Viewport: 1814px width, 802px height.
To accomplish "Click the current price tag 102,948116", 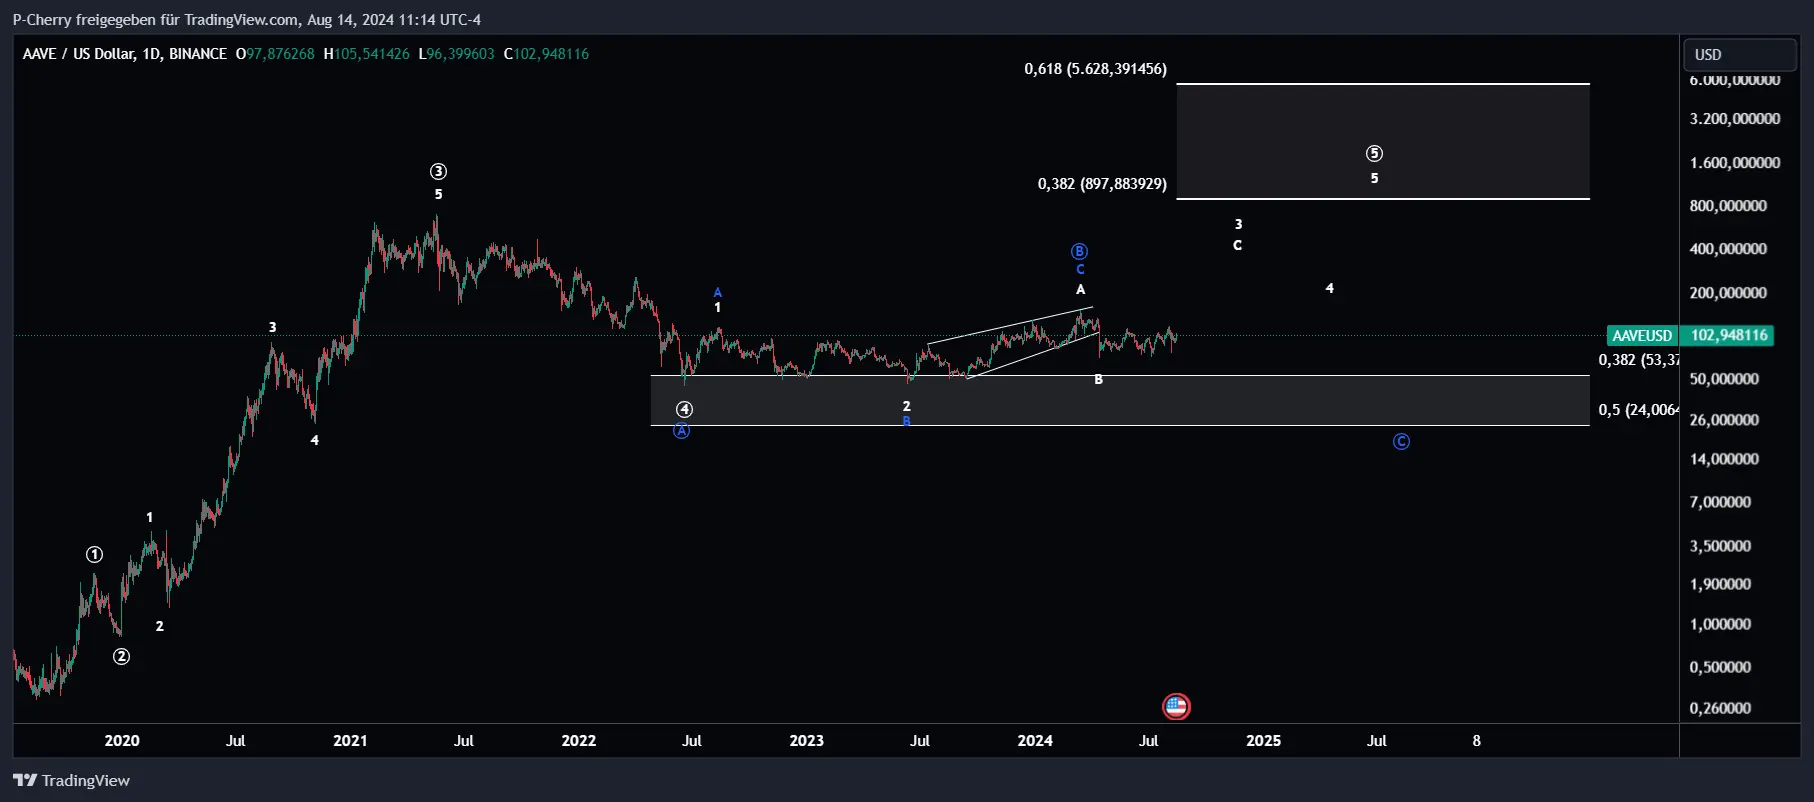I will 1728,335.
